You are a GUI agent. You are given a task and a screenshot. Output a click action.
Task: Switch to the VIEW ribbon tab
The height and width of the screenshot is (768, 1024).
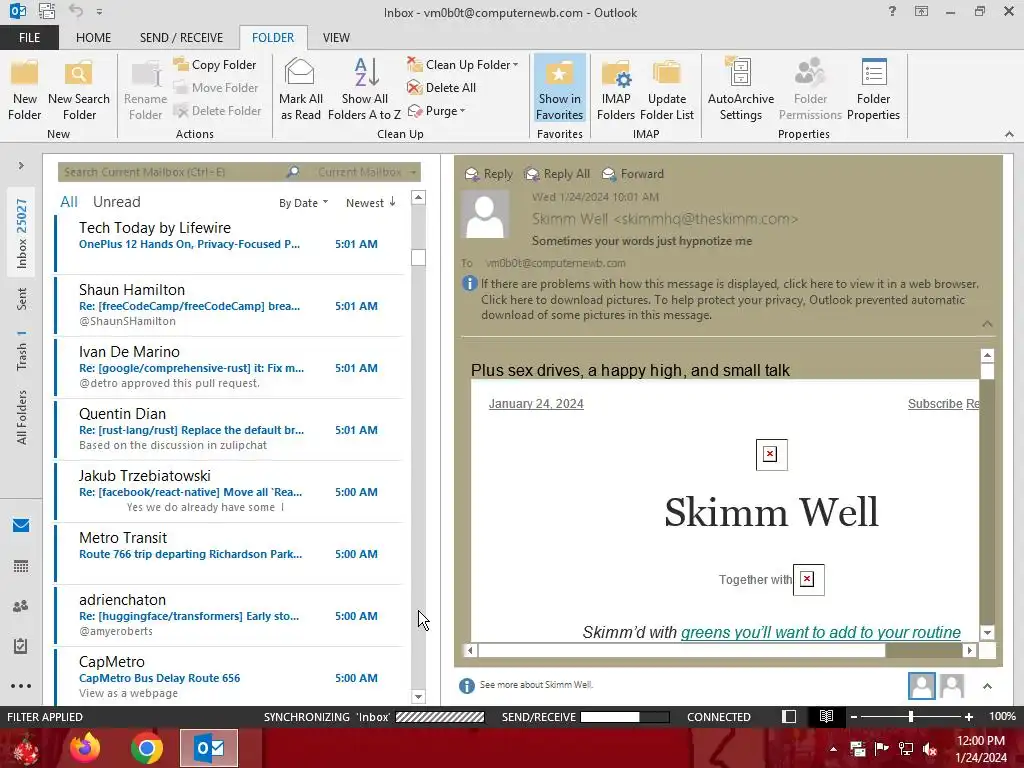click(336, 38)
